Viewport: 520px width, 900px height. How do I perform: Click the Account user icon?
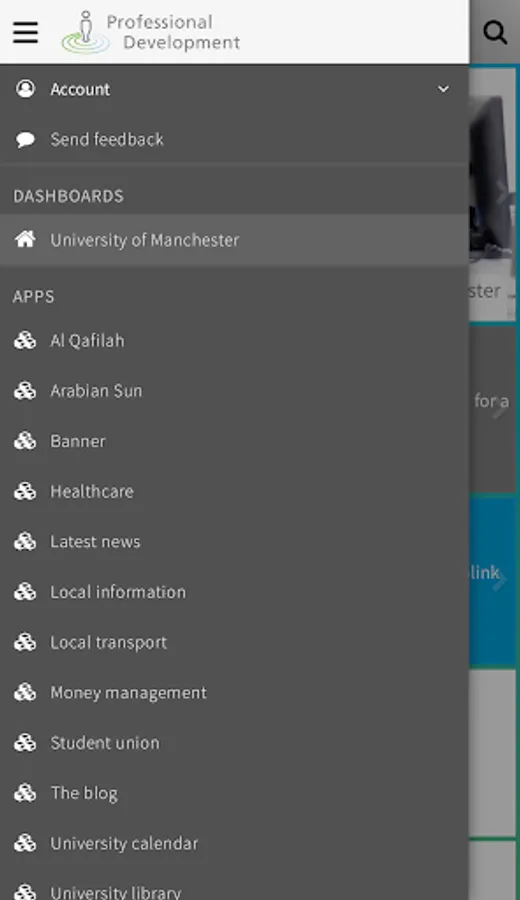25,89
